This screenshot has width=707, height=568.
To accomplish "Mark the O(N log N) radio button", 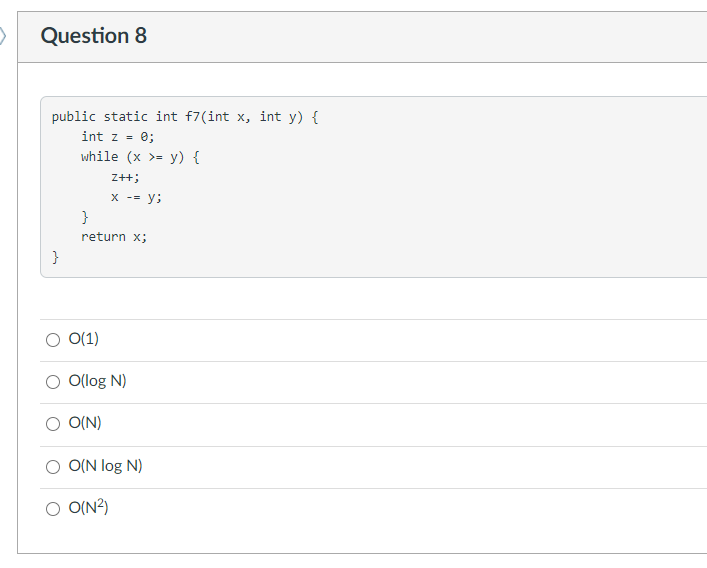I will (53, 467).
